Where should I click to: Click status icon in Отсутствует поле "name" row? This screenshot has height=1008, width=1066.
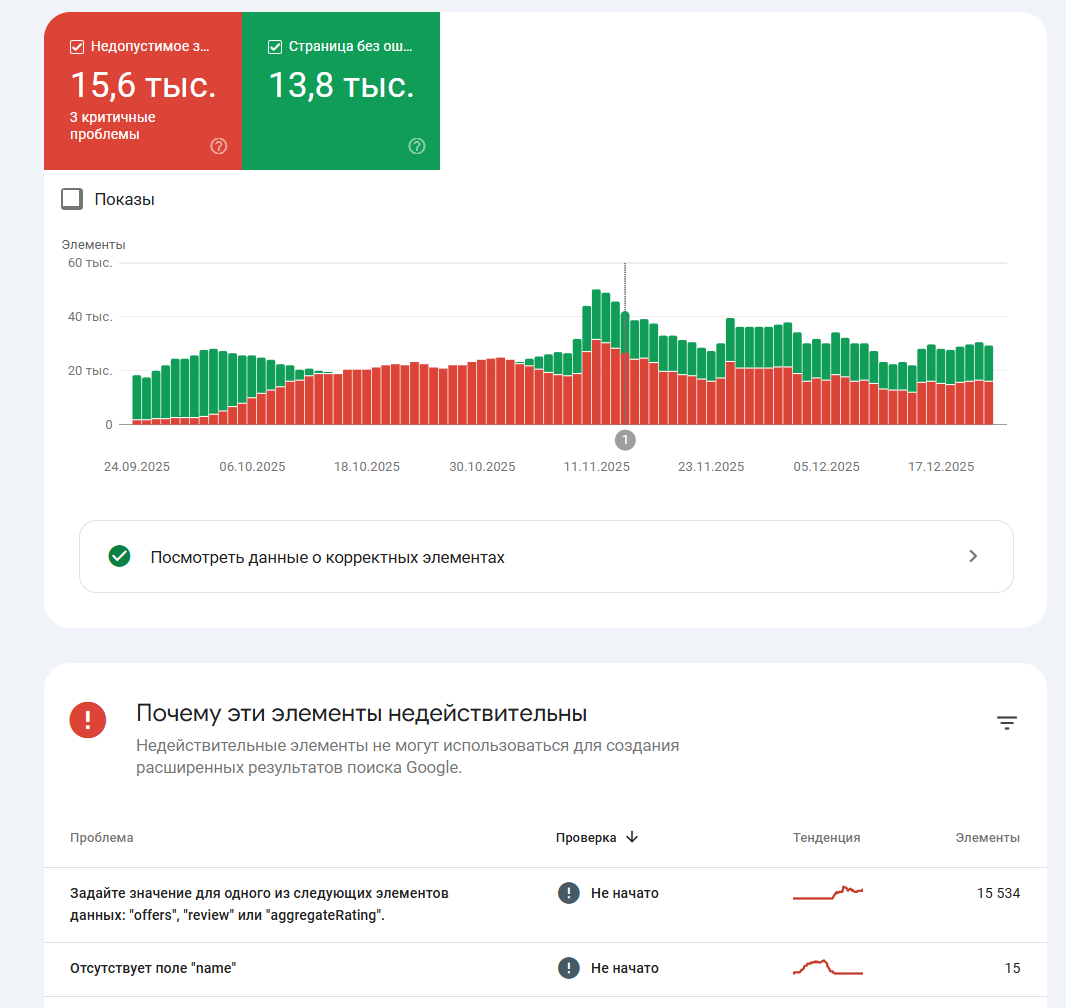tap(568, 967)
